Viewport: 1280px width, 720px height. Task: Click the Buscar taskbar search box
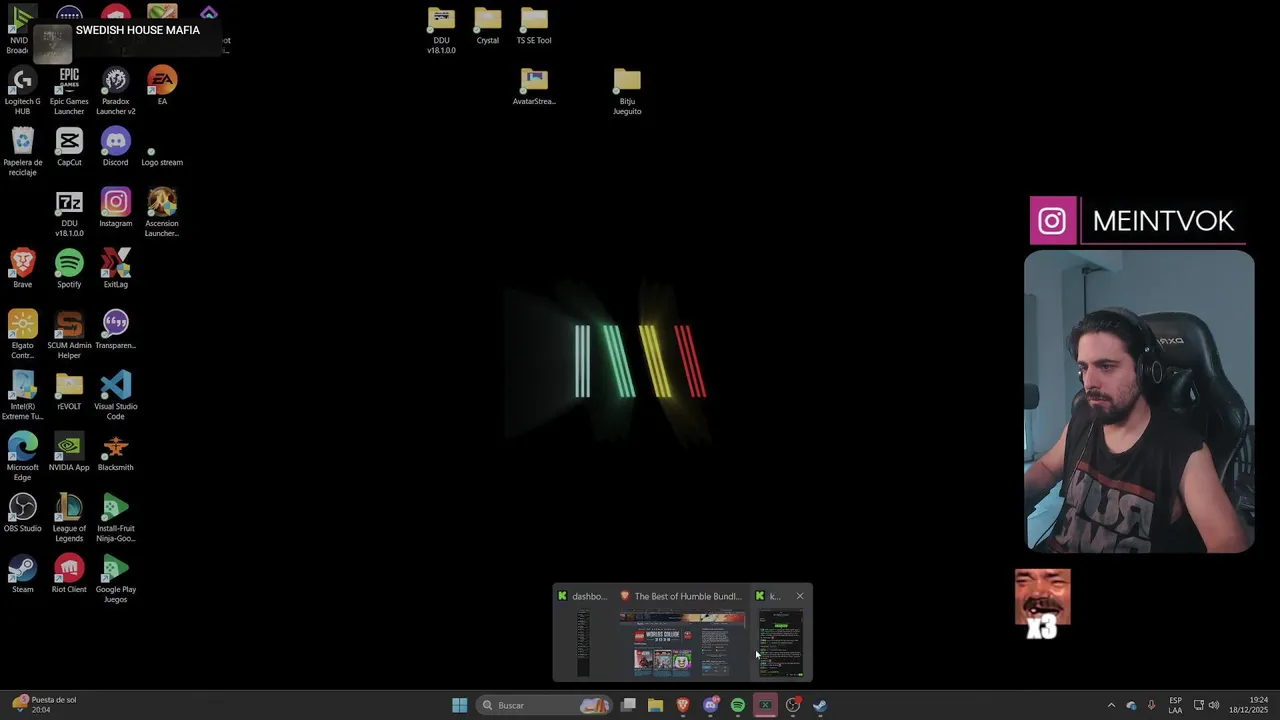click(544, 705)
